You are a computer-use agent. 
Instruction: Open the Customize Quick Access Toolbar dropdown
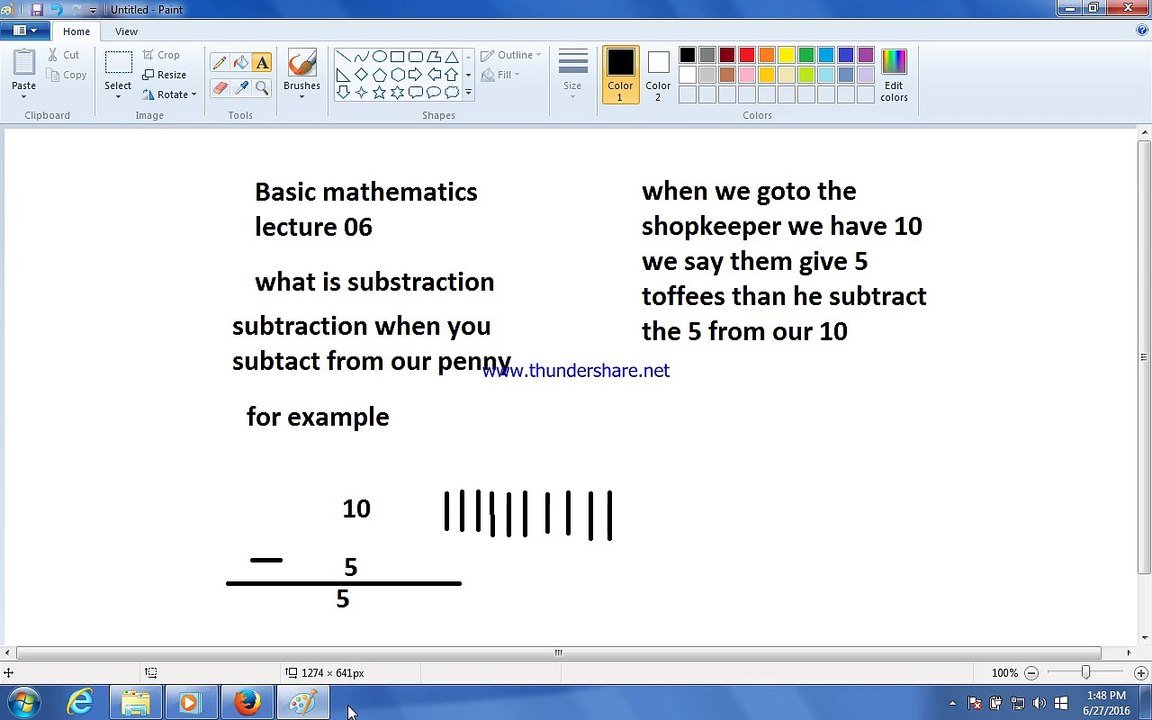93,10
